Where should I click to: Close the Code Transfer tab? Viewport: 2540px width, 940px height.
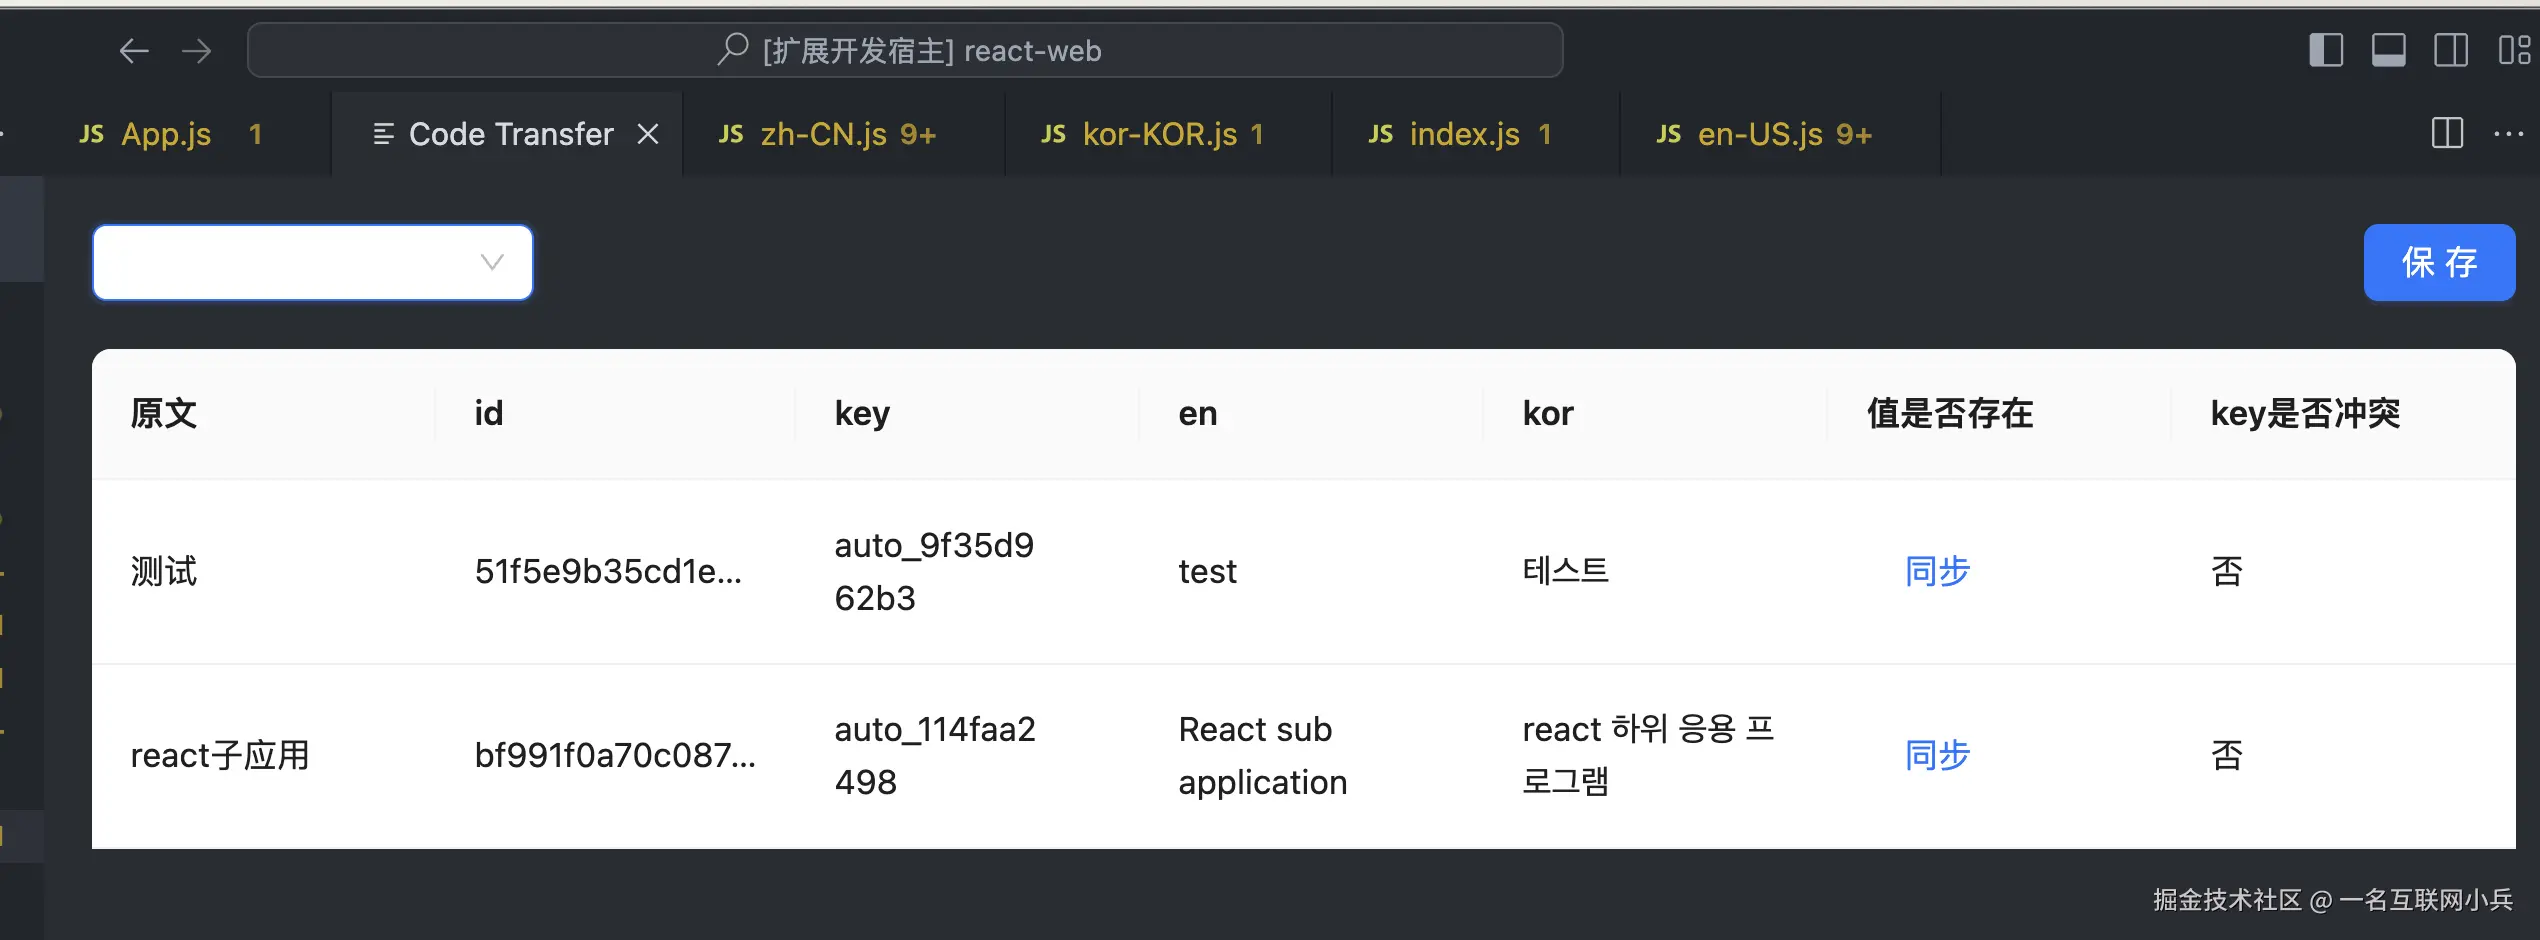tap(648, 133)
